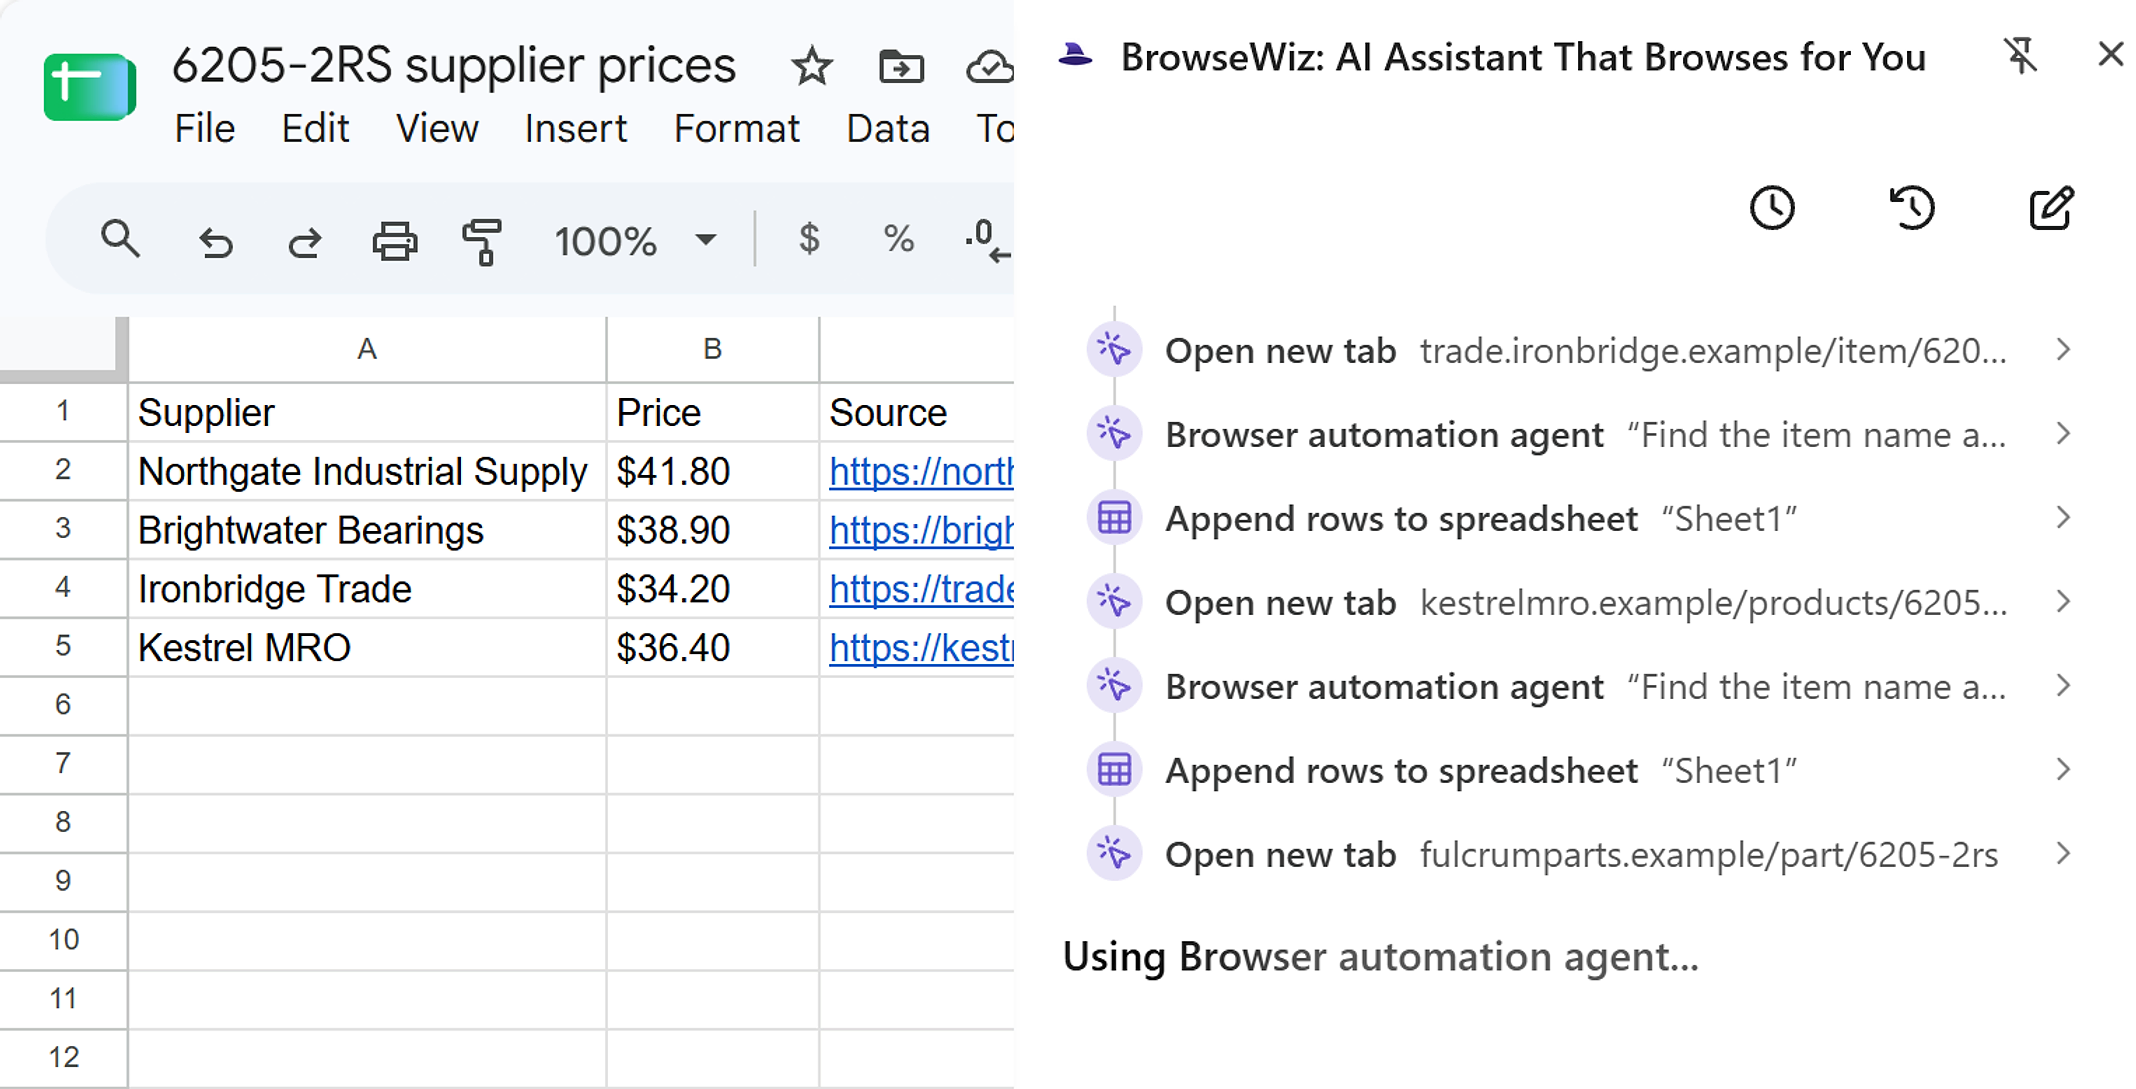
Task: Unpin the BrowseWiz side panel
Action: coord(2020,55)
